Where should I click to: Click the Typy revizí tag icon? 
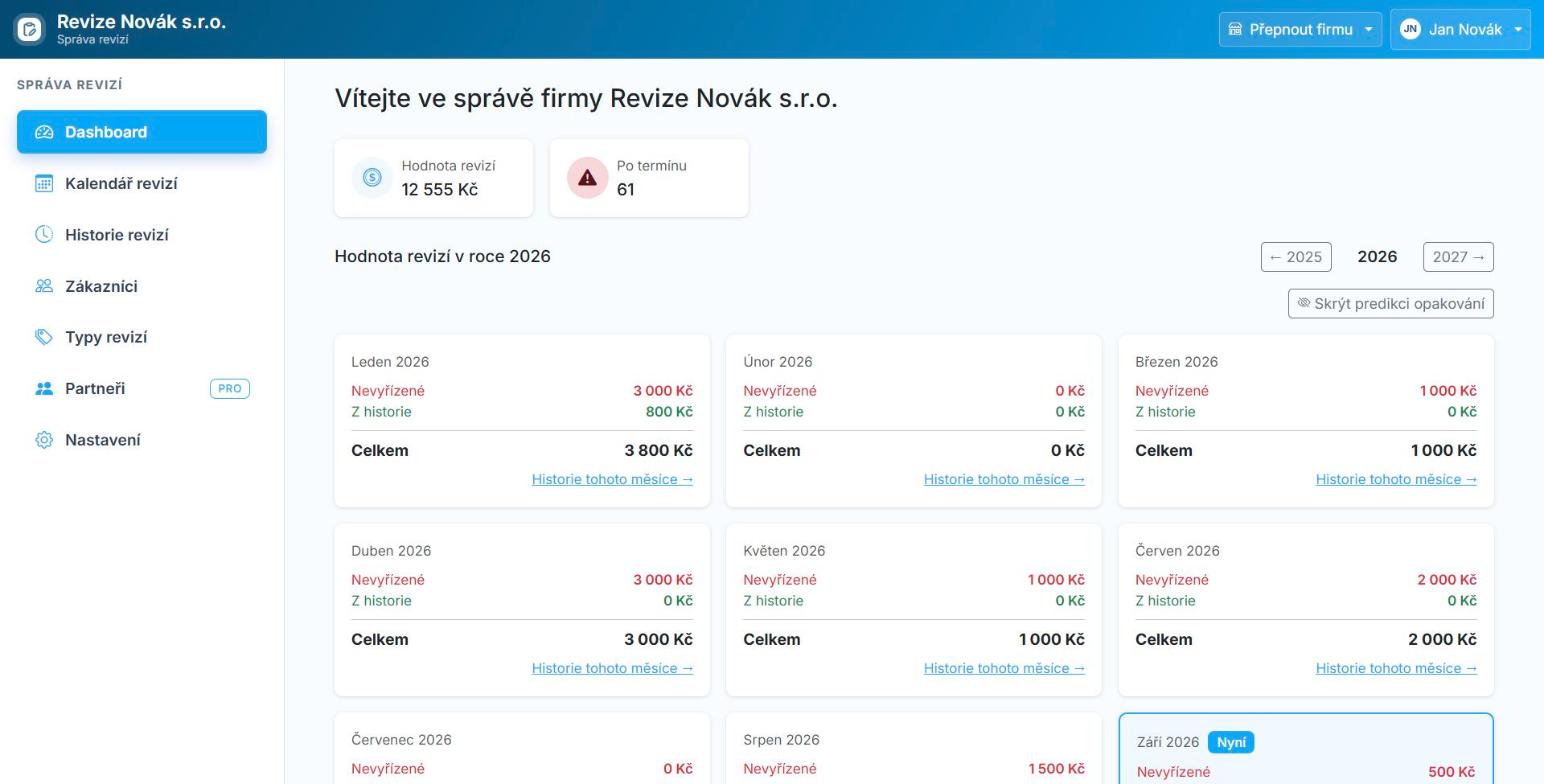tap(44, 337)
